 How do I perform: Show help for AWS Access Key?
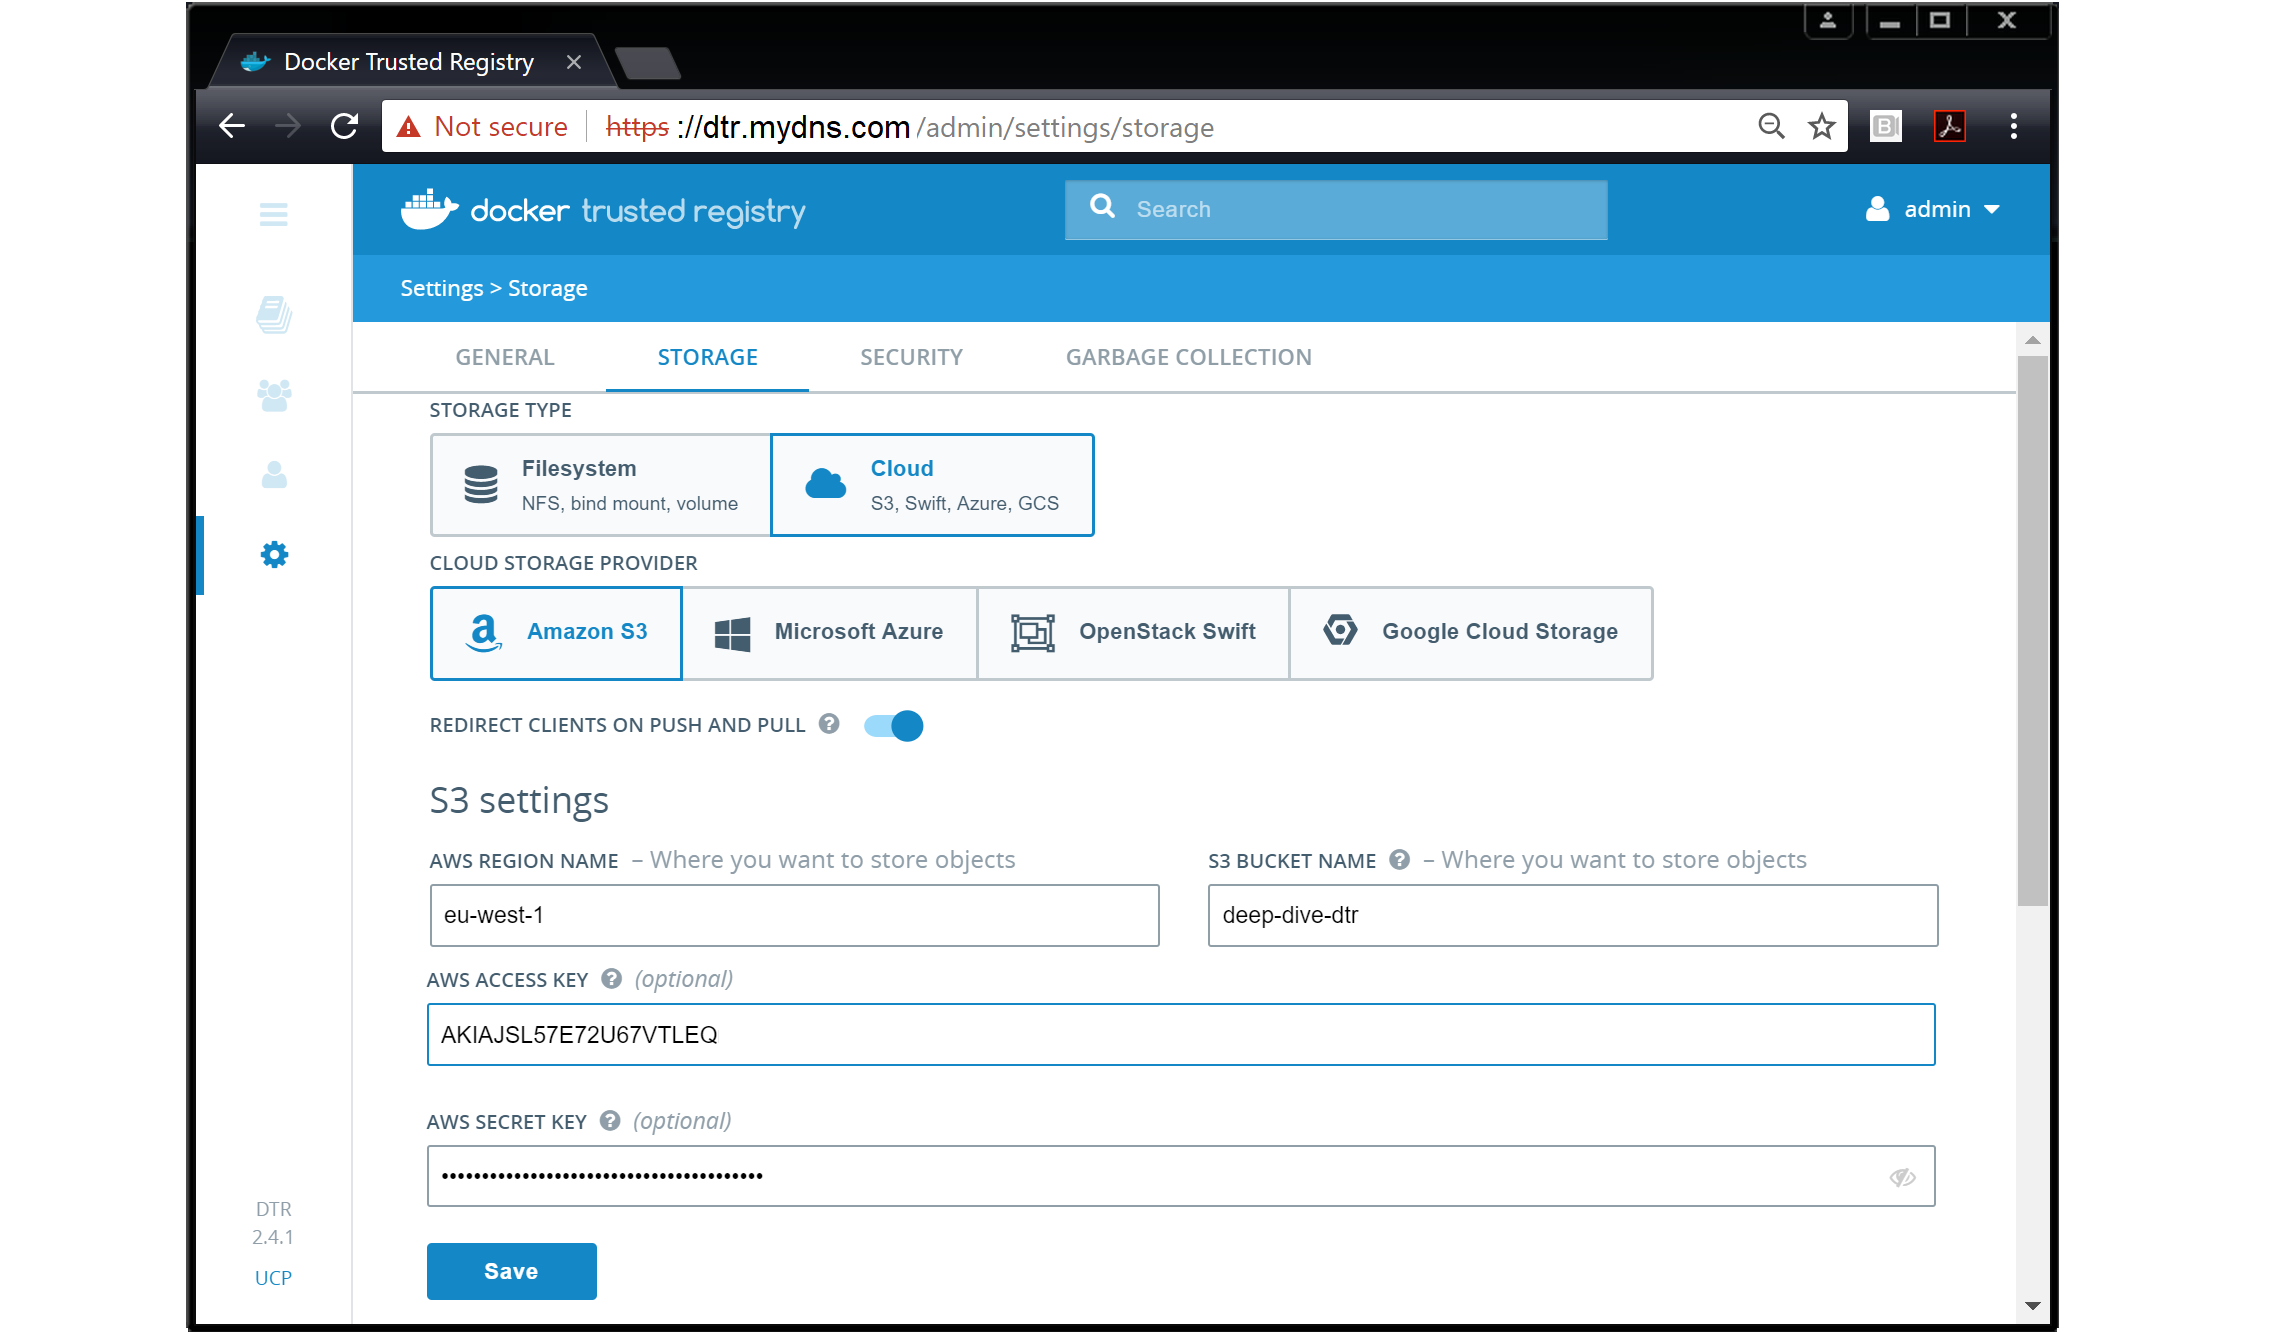click(x=611, y=979)
